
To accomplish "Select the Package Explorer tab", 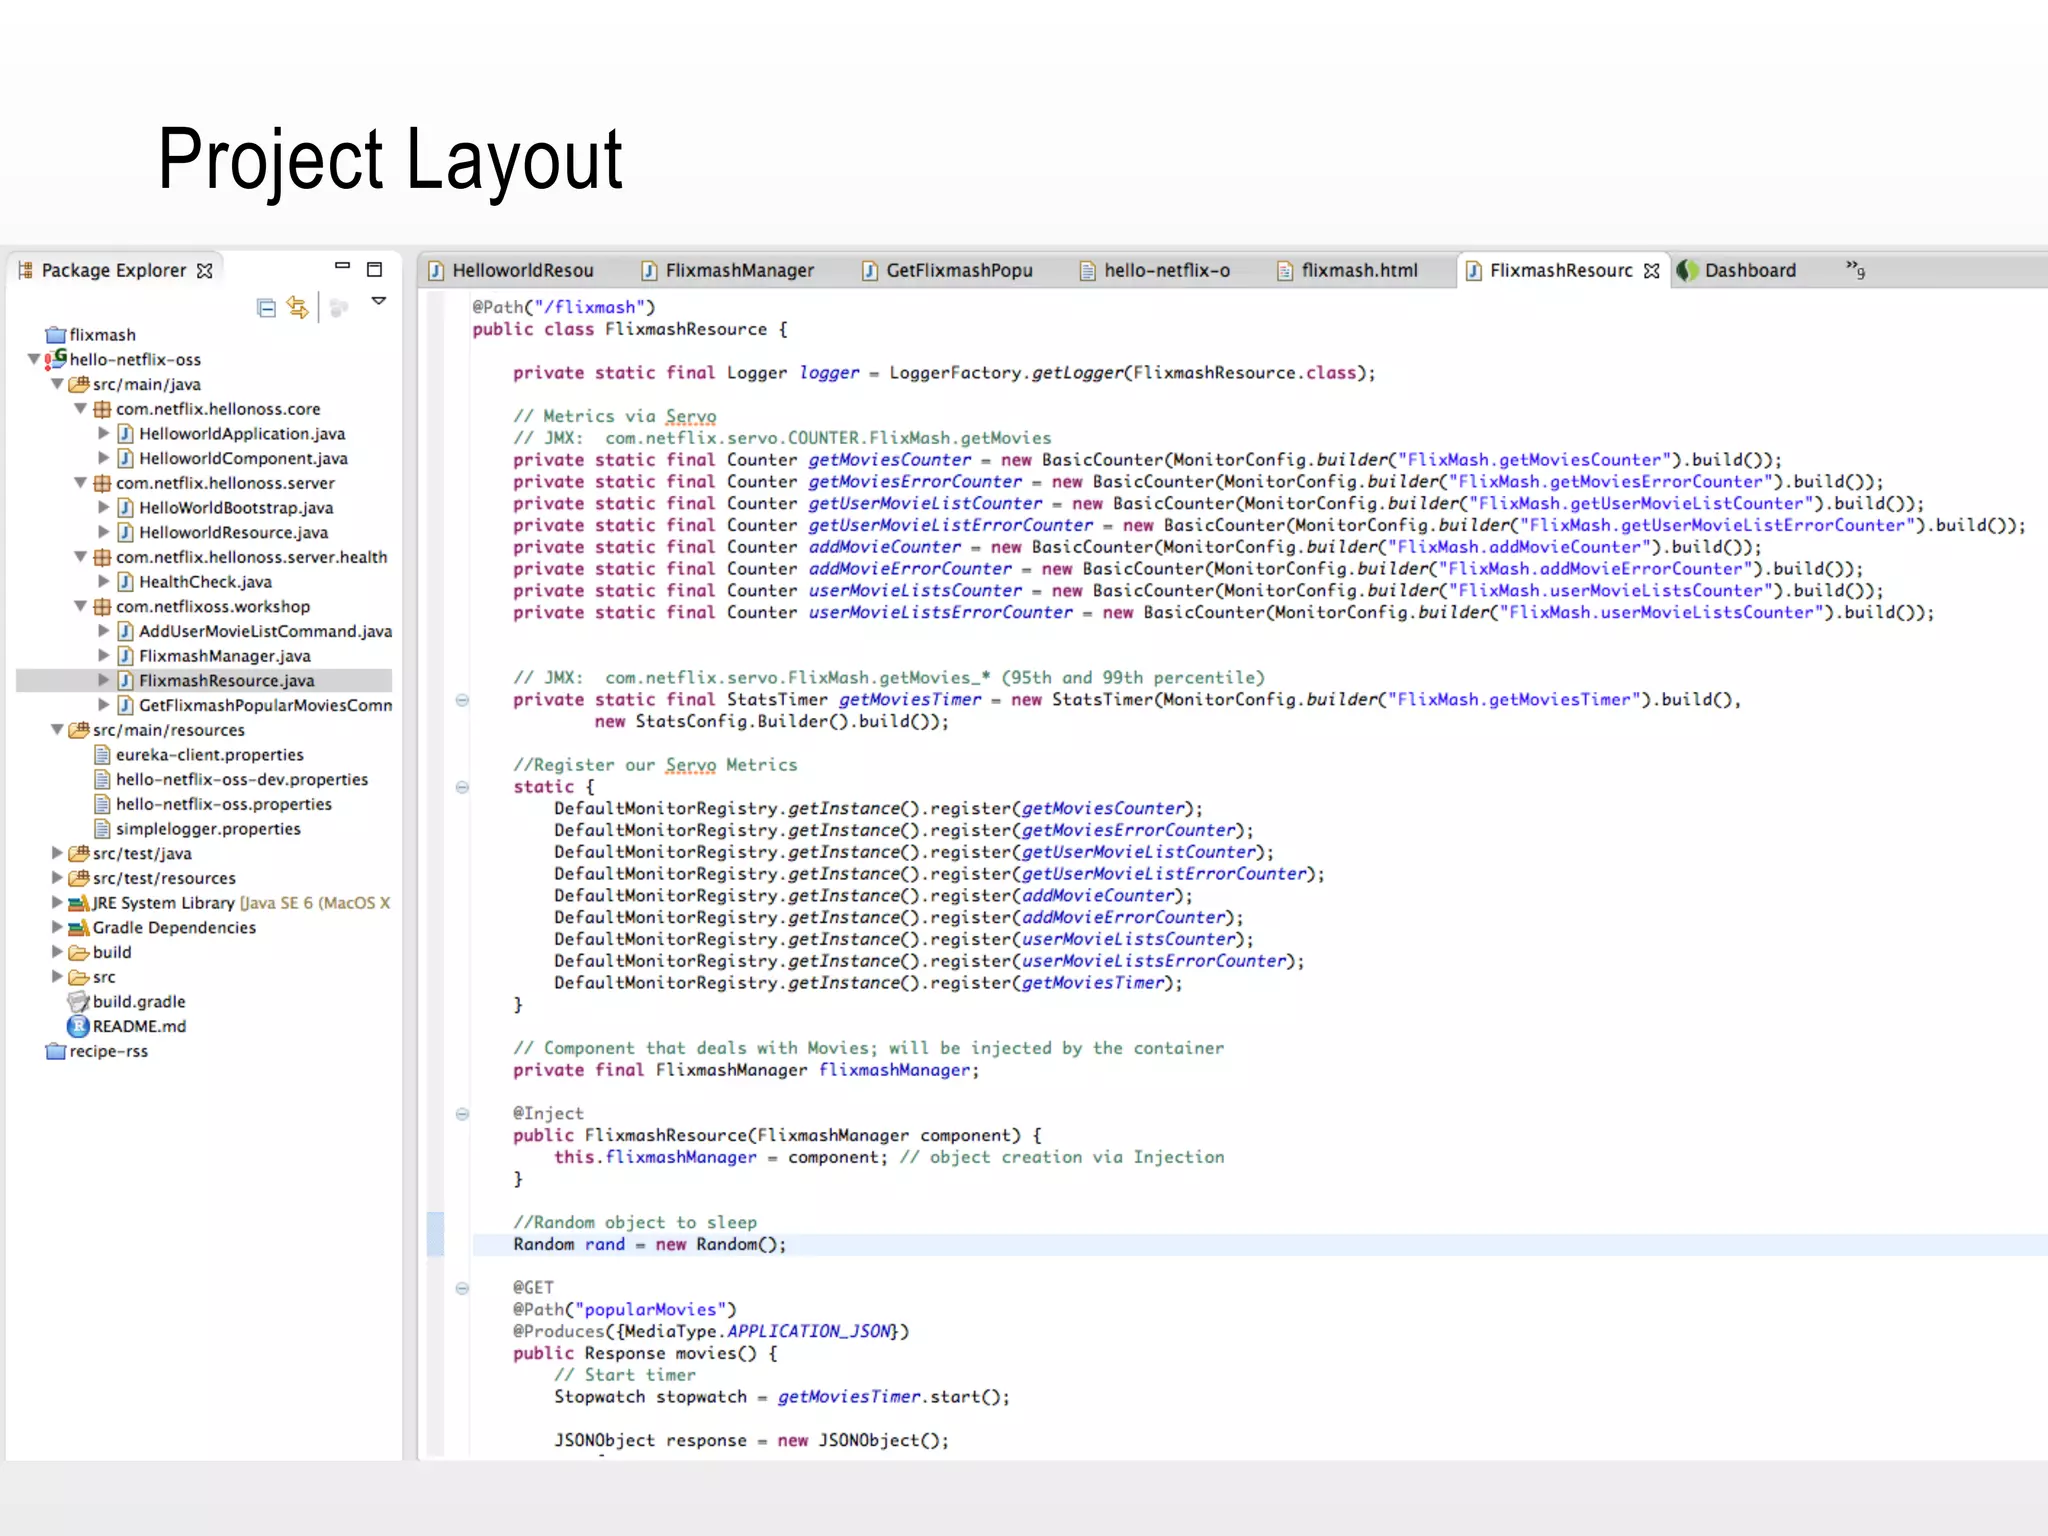I will point(114,271).
